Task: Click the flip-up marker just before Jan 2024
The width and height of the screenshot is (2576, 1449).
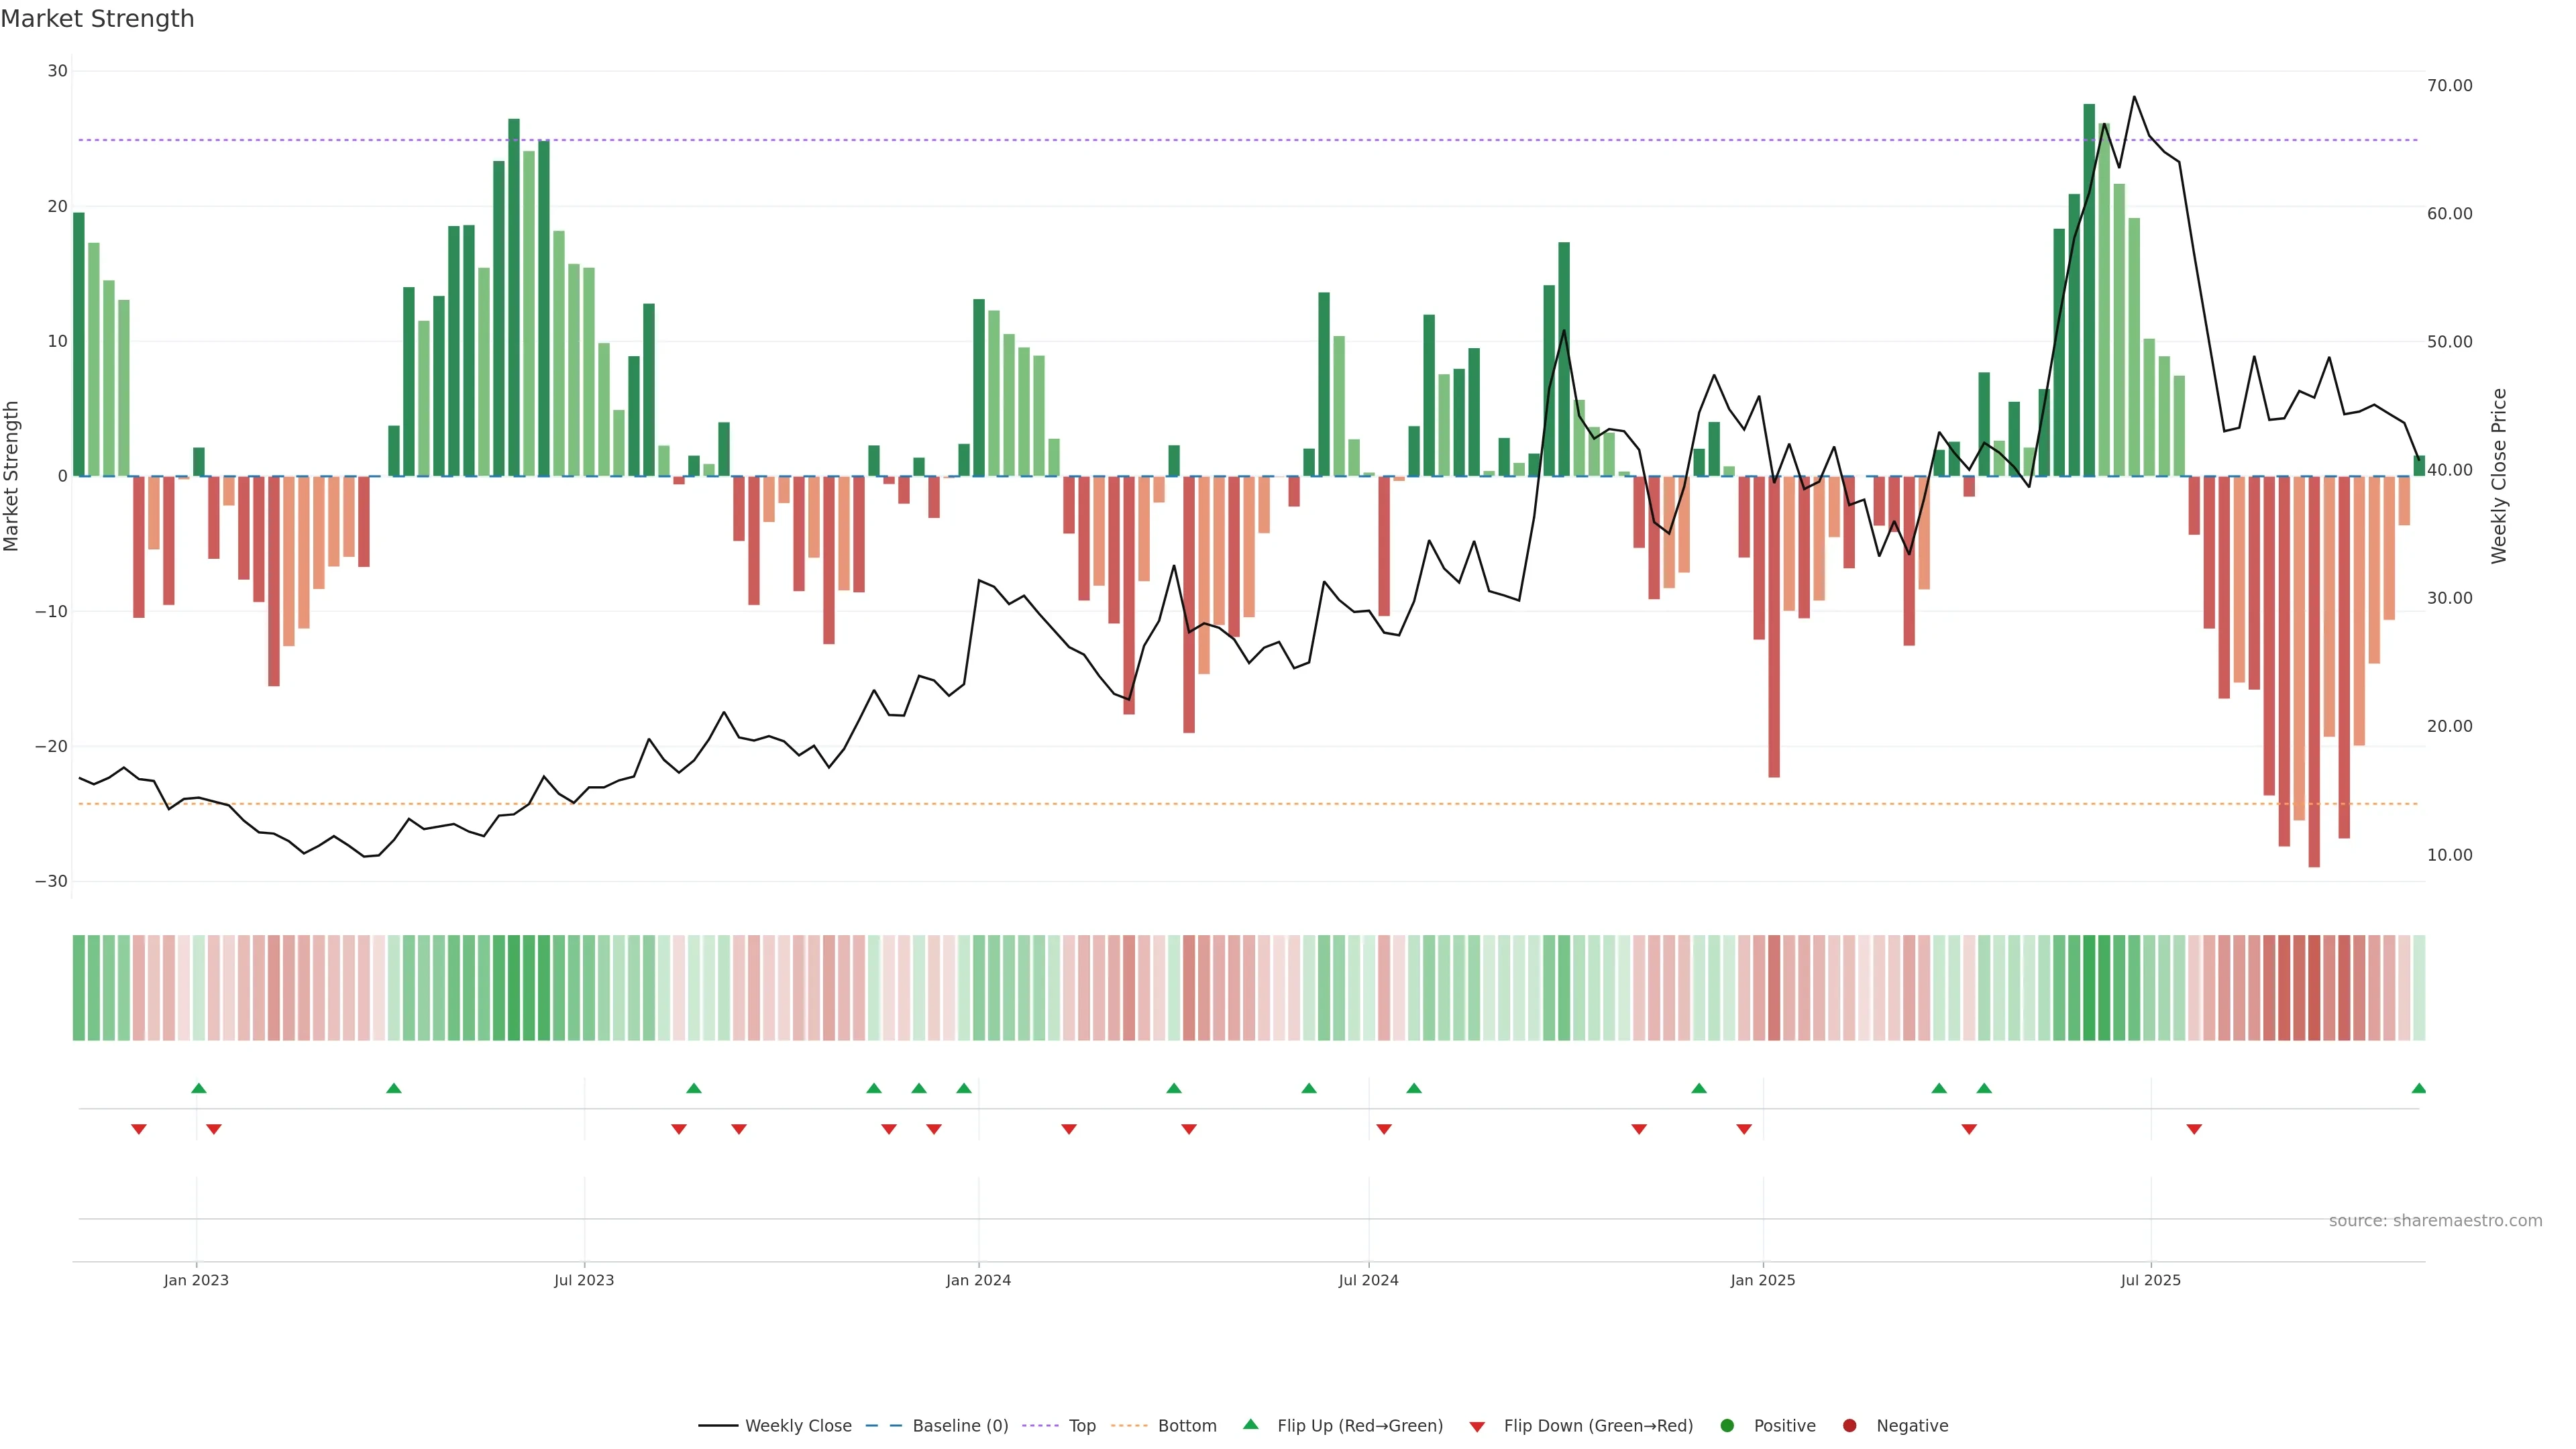Action: pos(964,1088)
